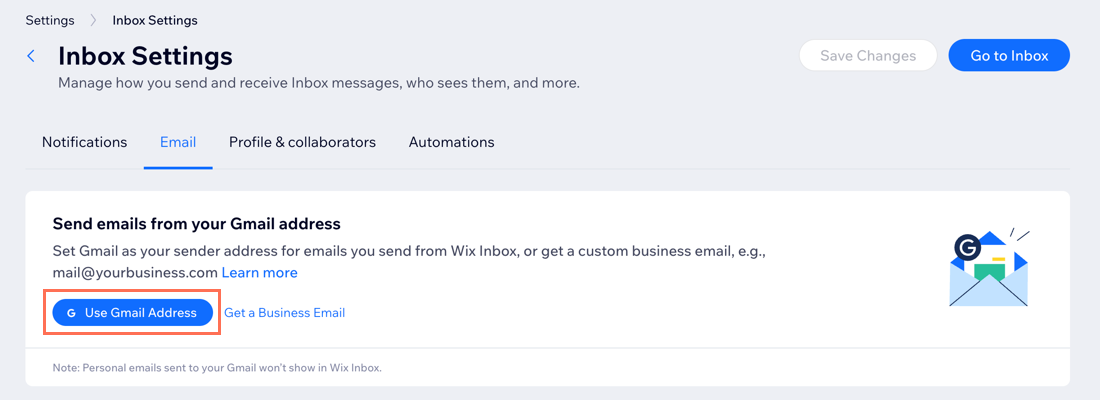Open the Settings breadcrumb link

pos(50,20)
